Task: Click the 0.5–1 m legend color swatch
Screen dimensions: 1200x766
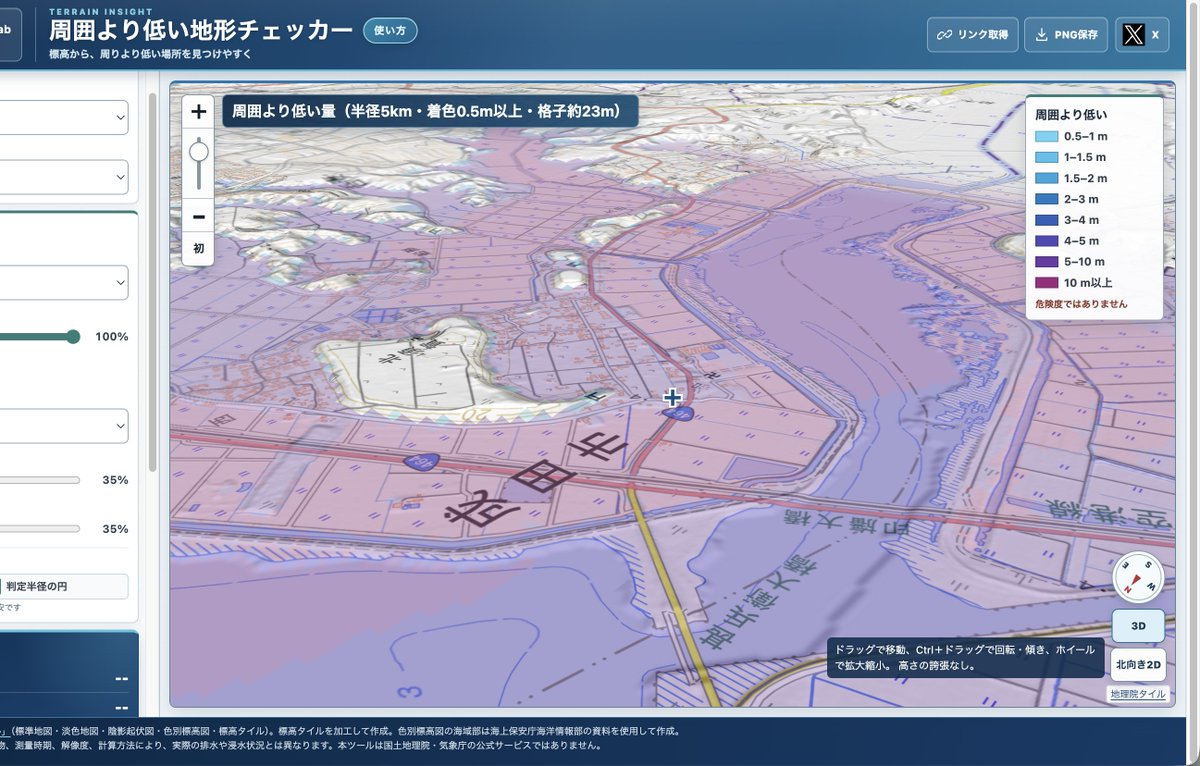Action: (x=1046, y=137)
